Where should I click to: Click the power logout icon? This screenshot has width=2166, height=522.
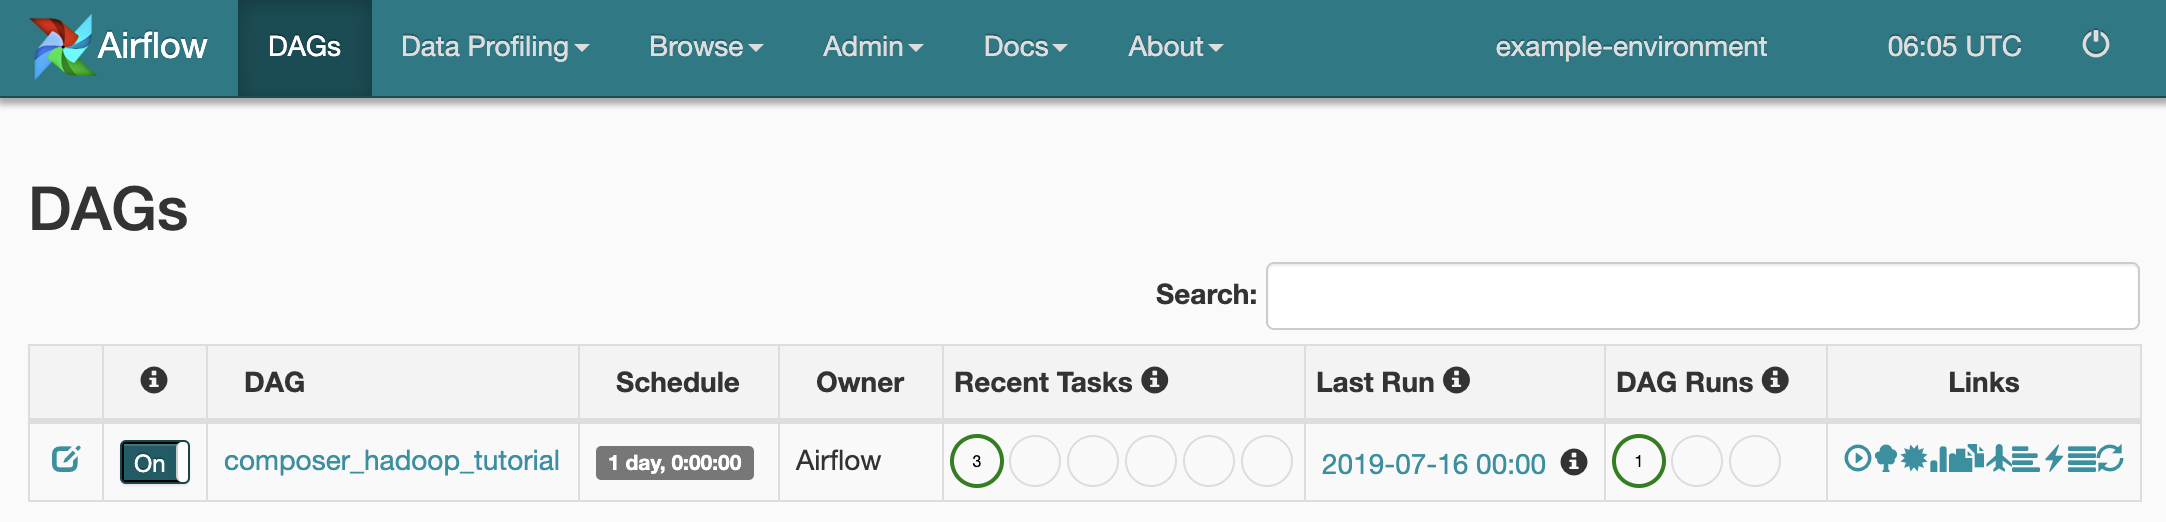click(2096, 45)
